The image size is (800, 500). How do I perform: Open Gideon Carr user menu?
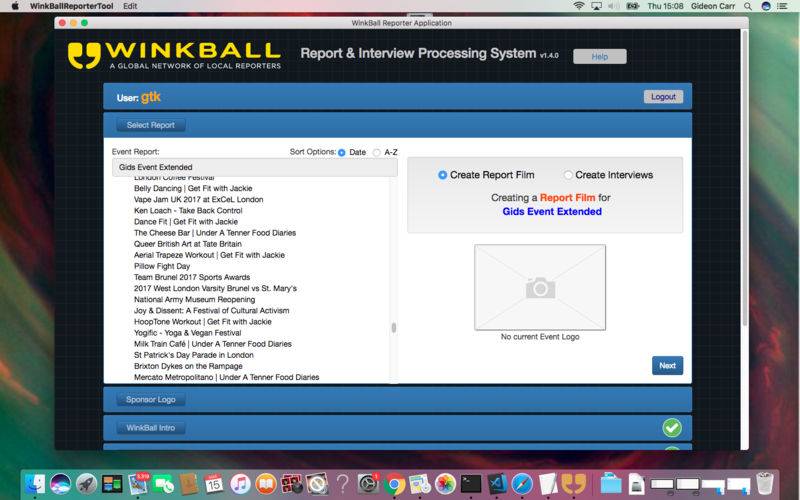click(x=713, y=6)
